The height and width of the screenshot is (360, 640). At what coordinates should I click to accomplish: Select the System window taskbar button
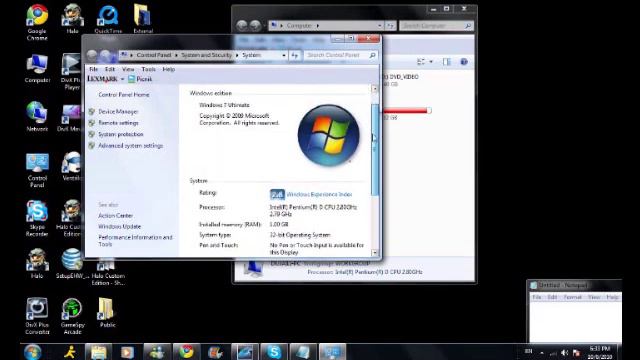tap(332, 352)
